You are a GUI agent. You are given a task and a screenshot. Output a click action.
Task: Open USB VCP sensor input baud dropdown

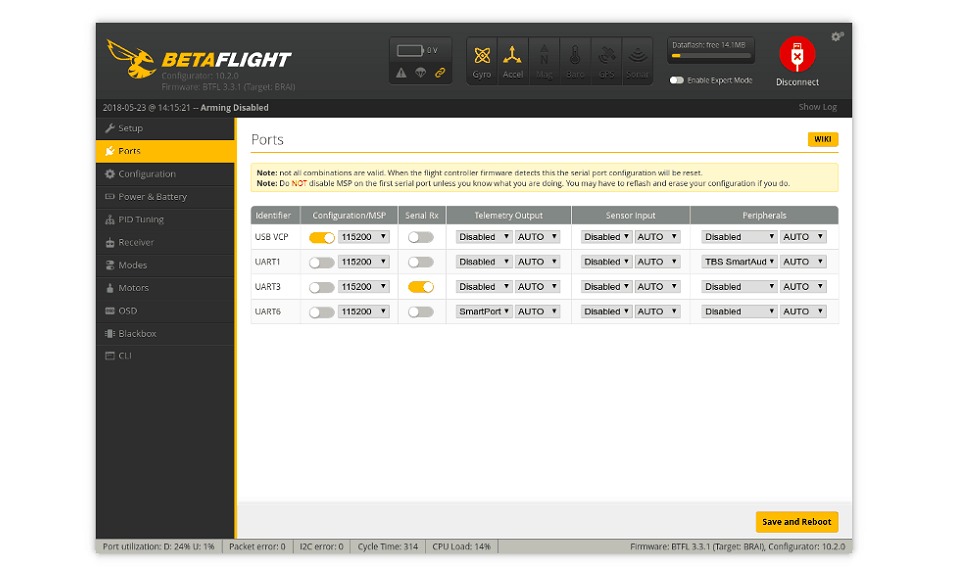coord(657,237)
